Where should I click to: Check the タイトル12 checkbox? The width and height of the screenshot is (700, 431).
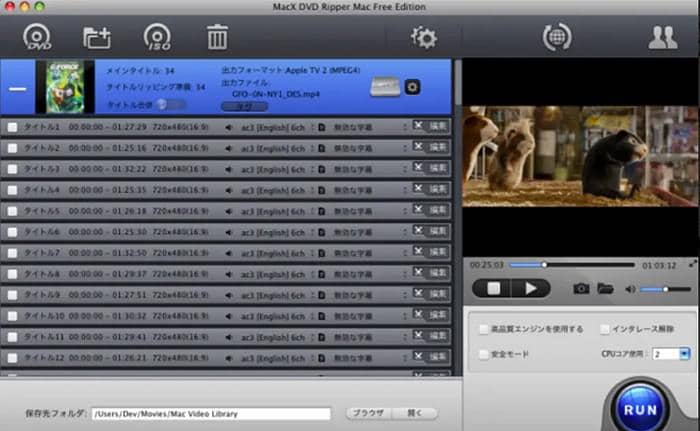click(x=12, y=358)
